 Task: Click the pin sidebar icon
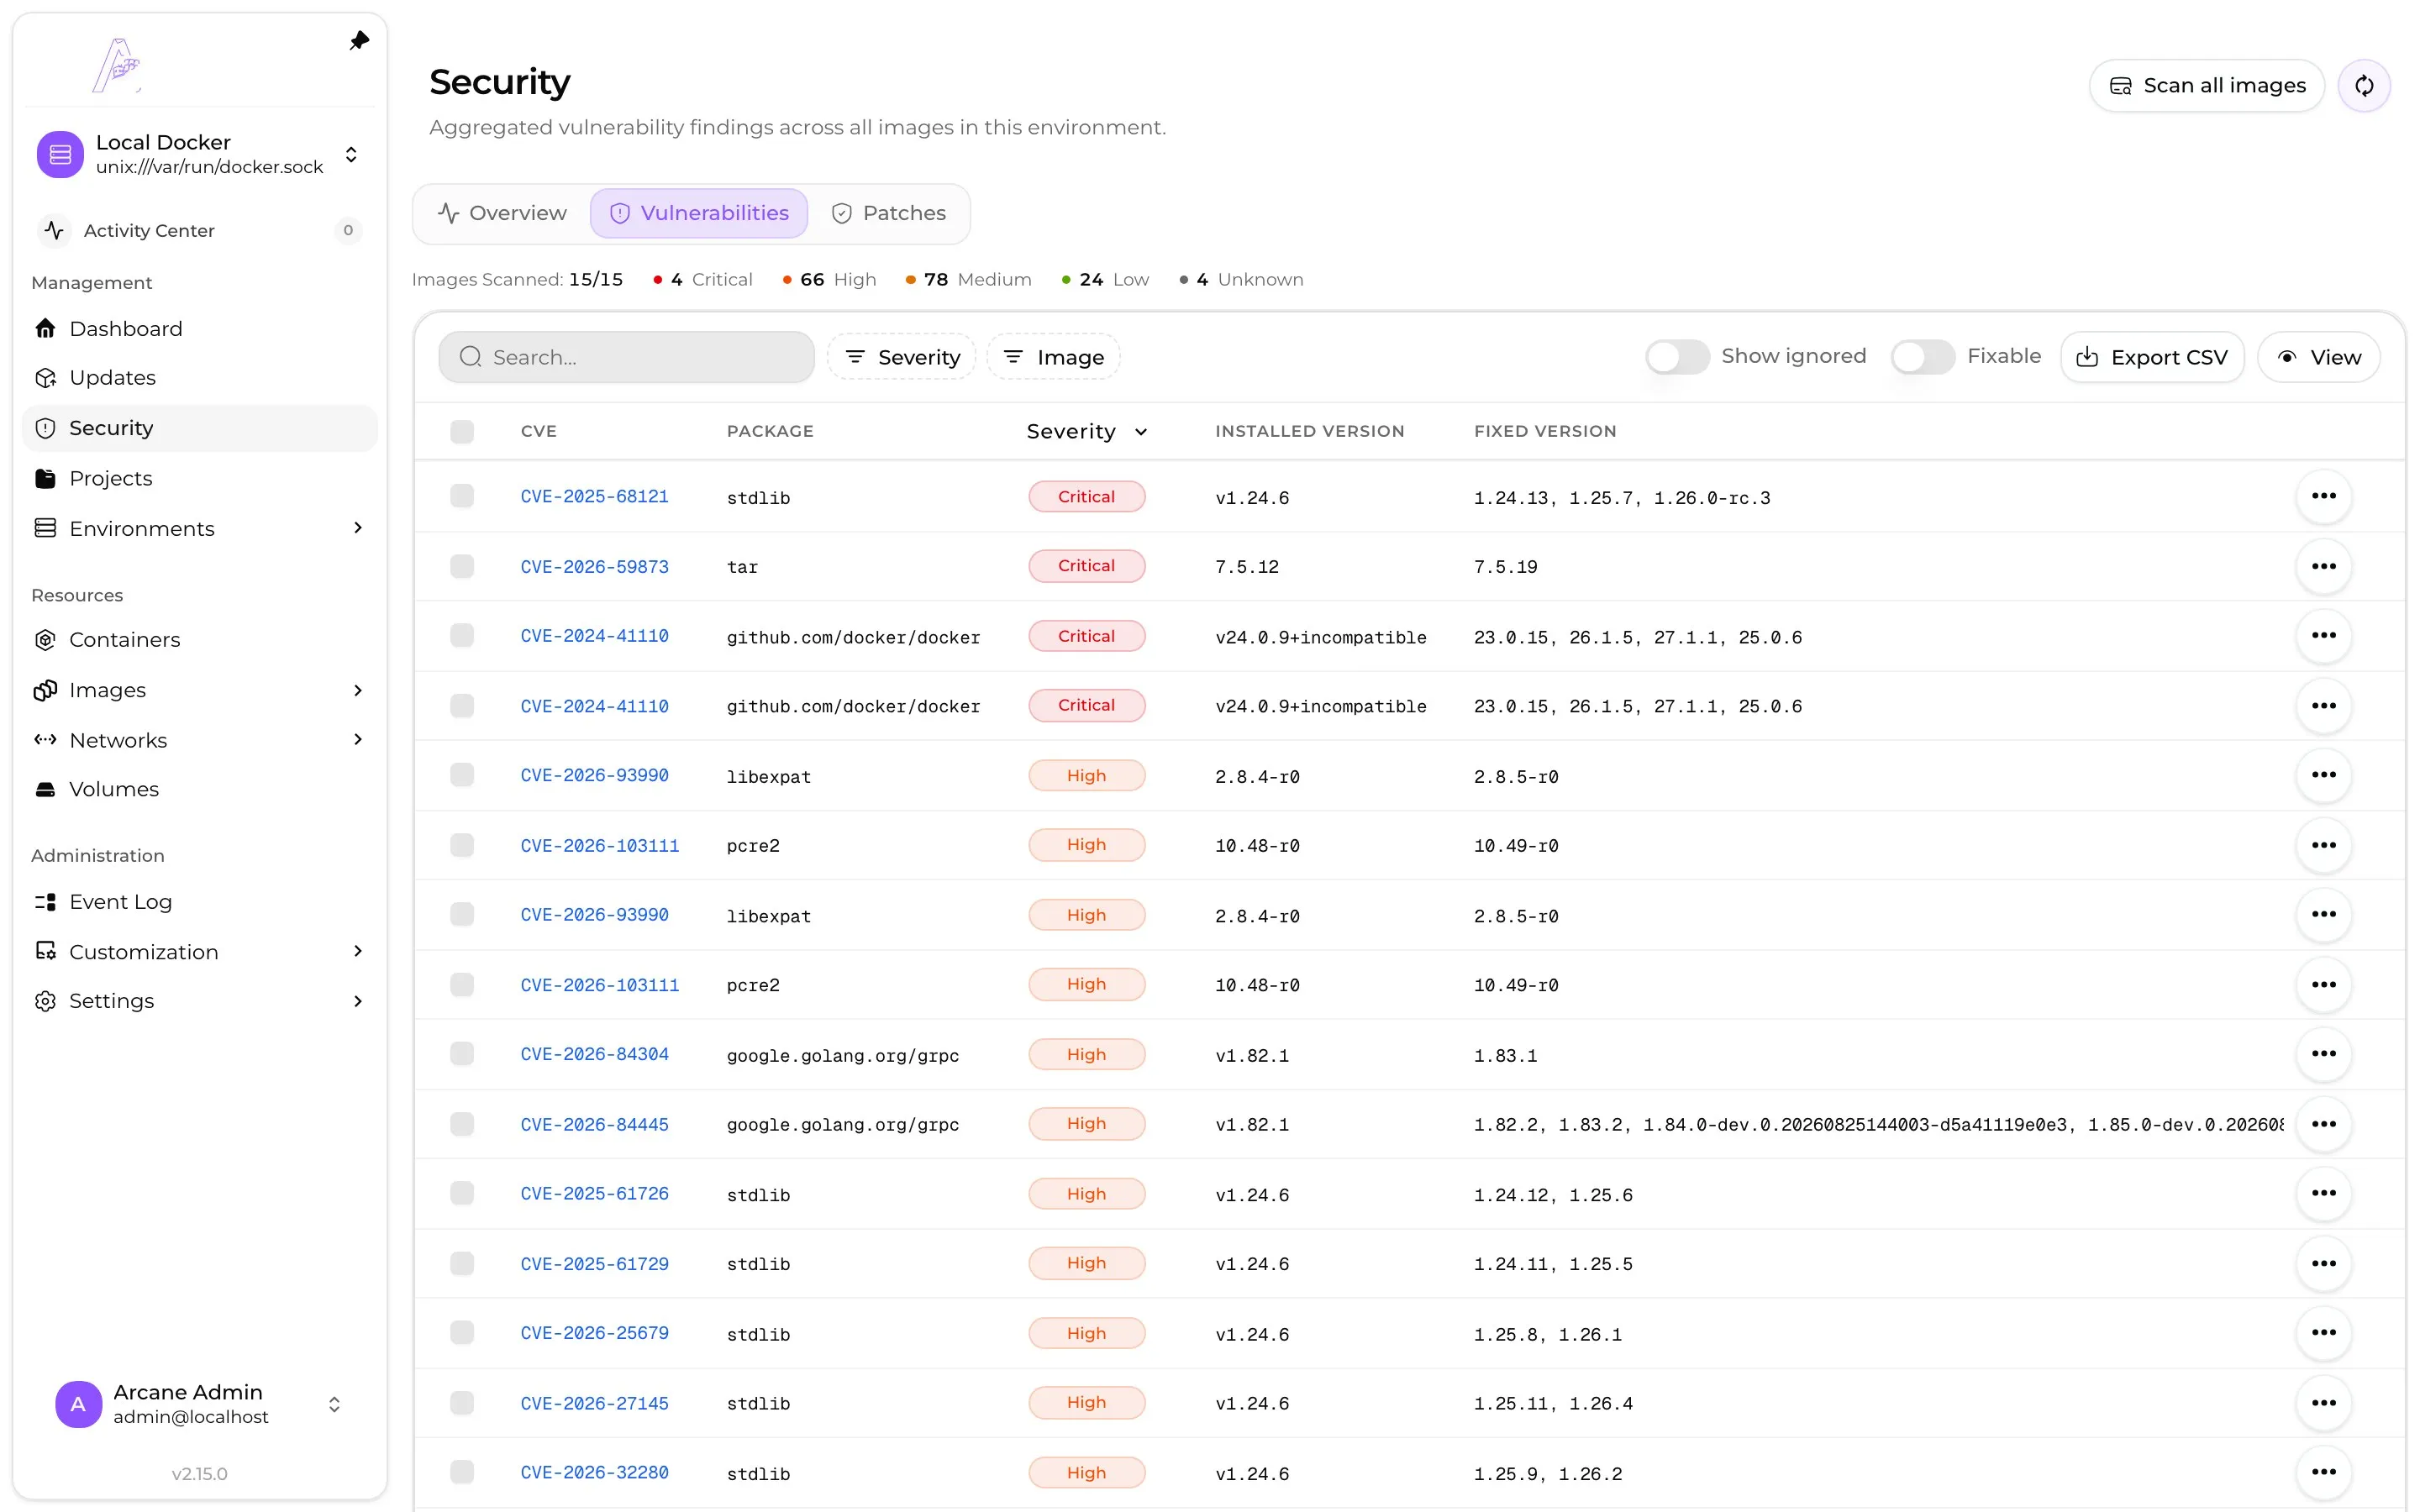click(359, 40)
